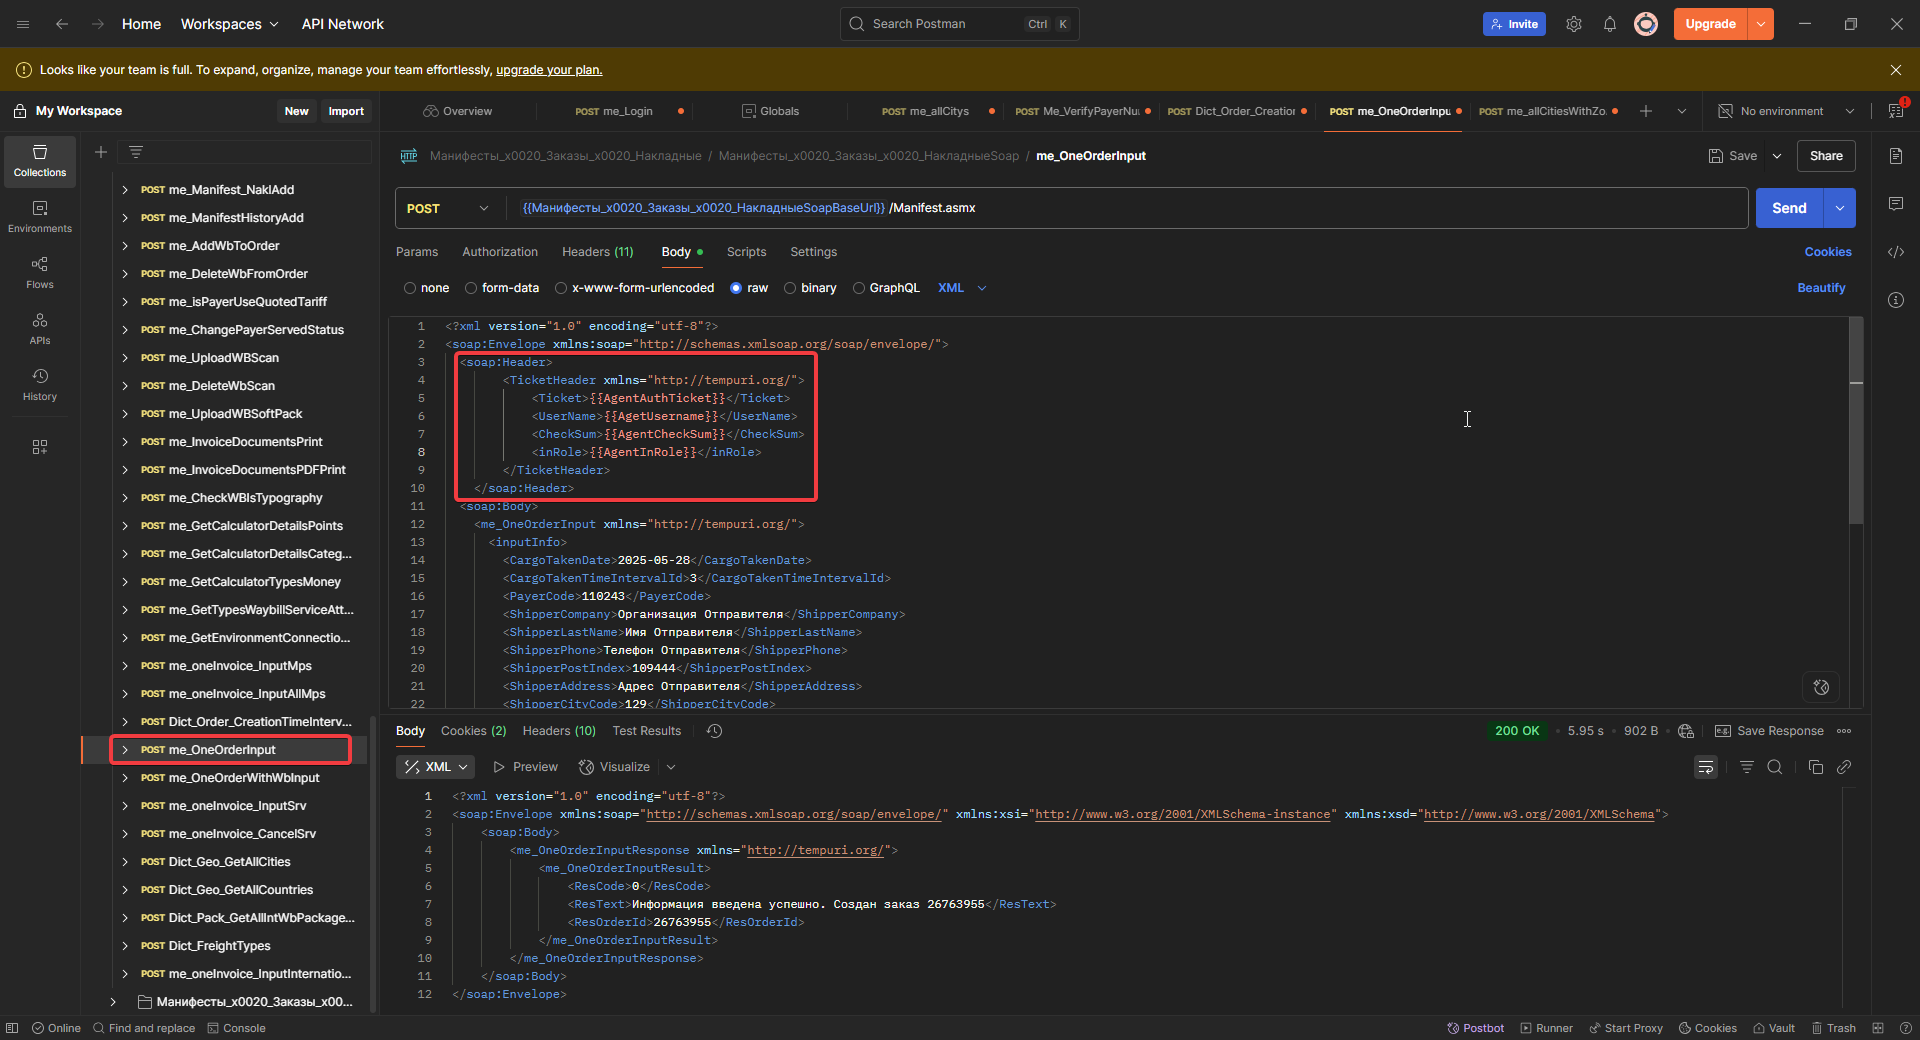The image size is (1920, 1040).
Task: Click the link icon in response toolbar
Action: (1844, 767)
